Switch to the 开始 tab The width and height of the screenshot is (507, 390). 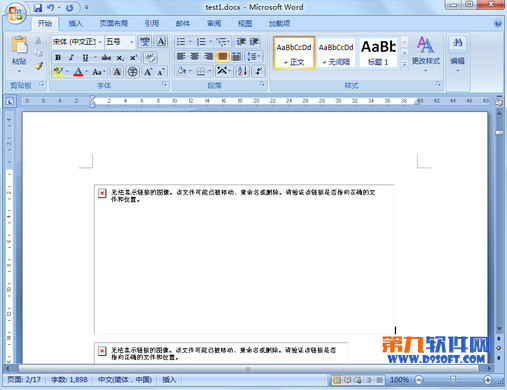point(45,23)
